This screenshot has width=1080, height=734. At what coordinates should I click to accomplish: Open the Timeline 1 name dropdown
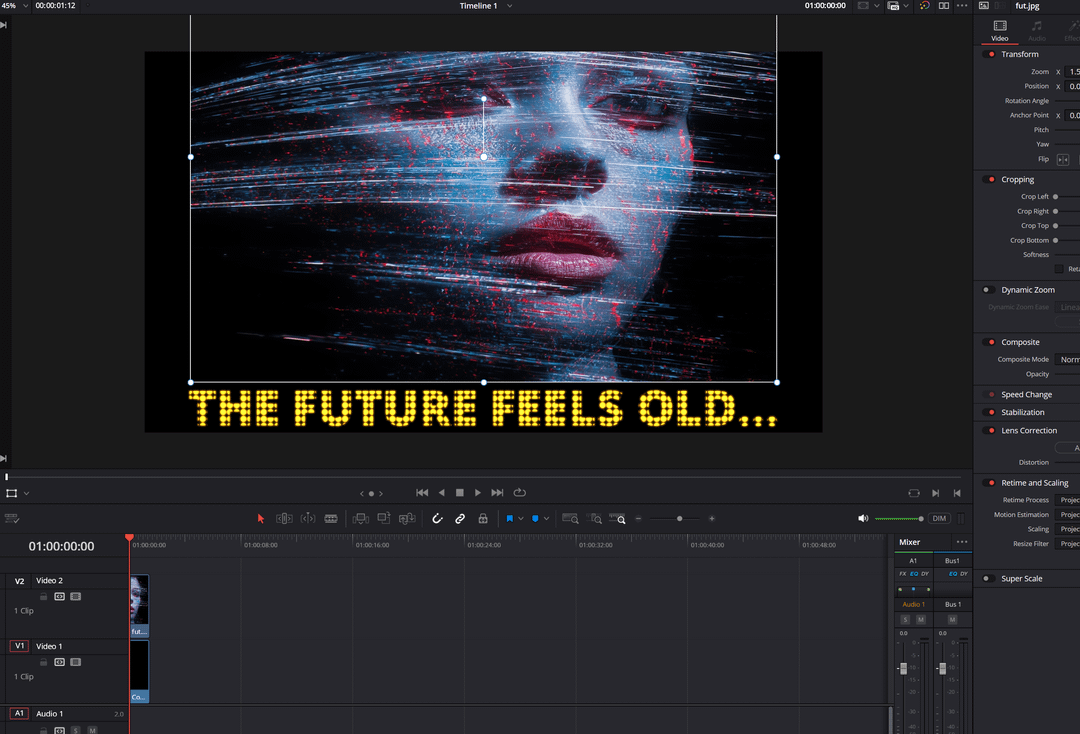509,6
